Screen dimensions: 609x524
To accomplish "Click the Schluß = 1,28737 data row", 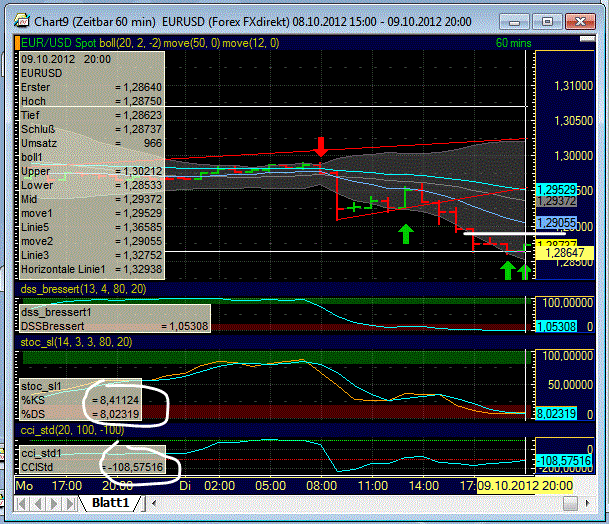I will 91,129.
